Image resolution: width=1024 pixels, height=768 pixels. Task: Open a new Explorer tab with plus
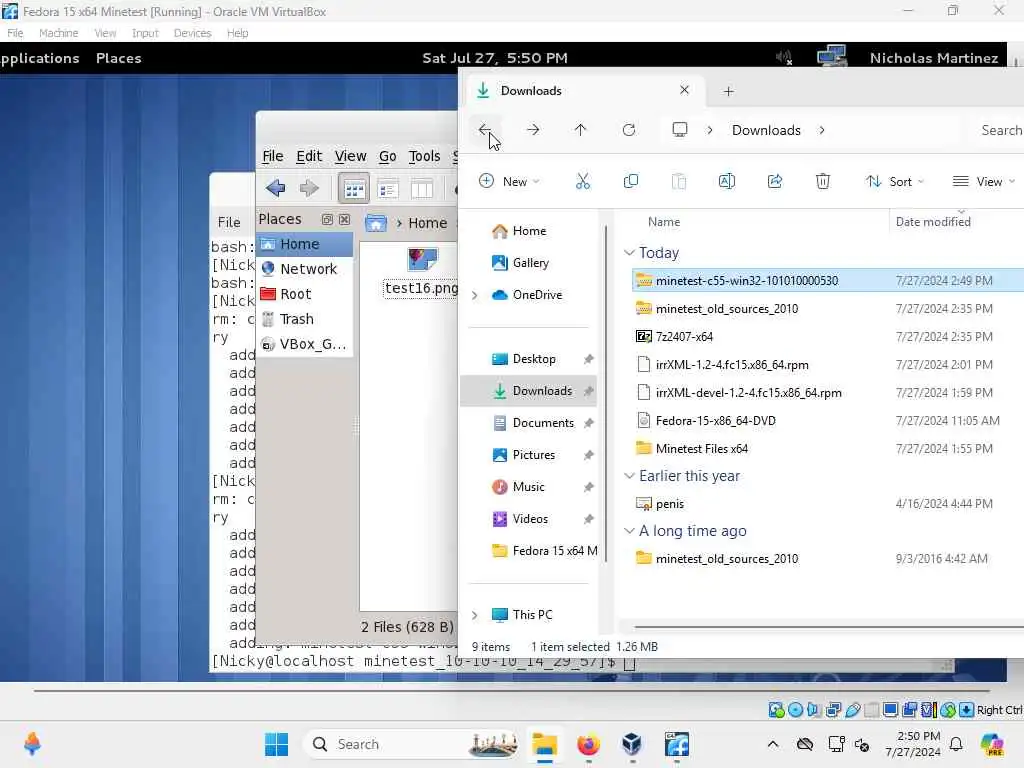(x=729, y=91)
